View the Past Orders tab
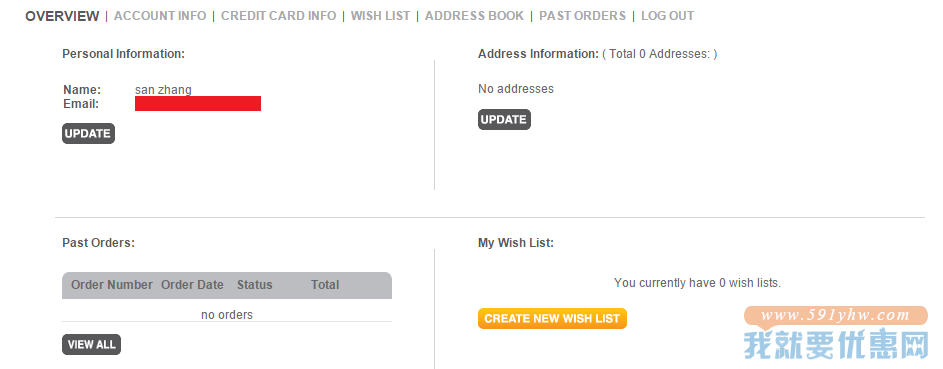The height and width of the screenshot is (369, 943). click(x=582, y=16)
